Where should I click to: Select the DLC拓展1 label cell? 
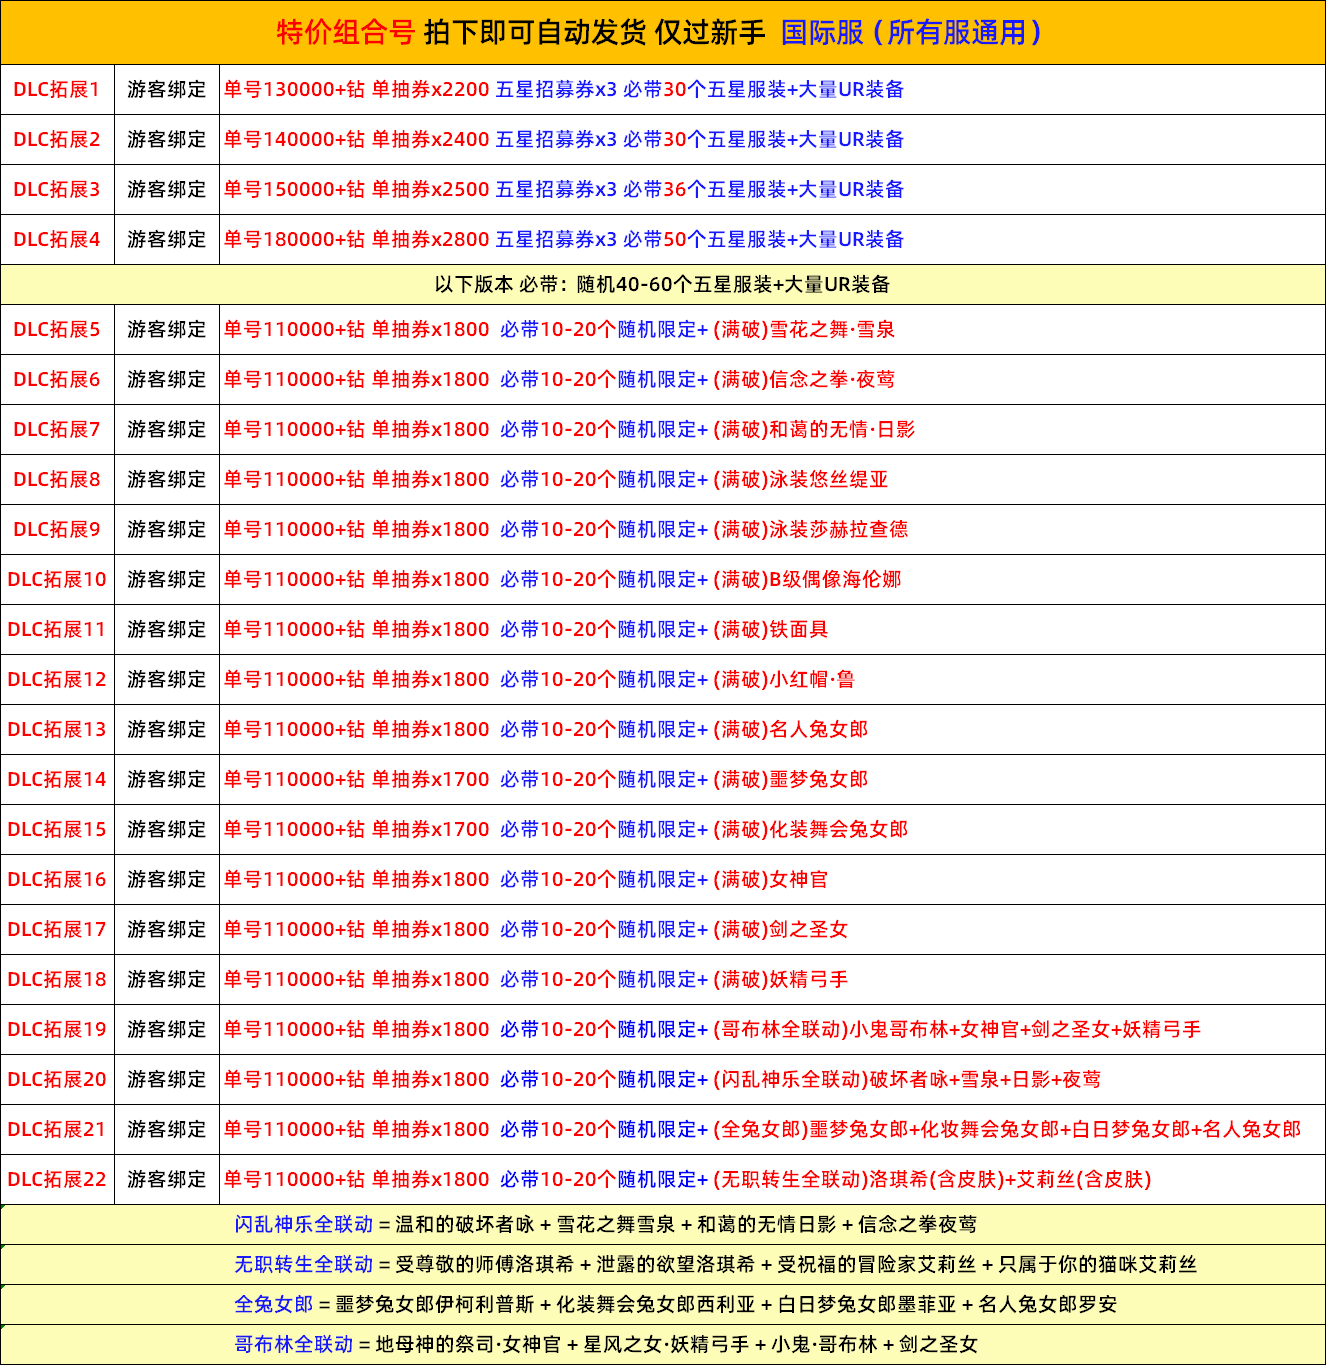57,90
